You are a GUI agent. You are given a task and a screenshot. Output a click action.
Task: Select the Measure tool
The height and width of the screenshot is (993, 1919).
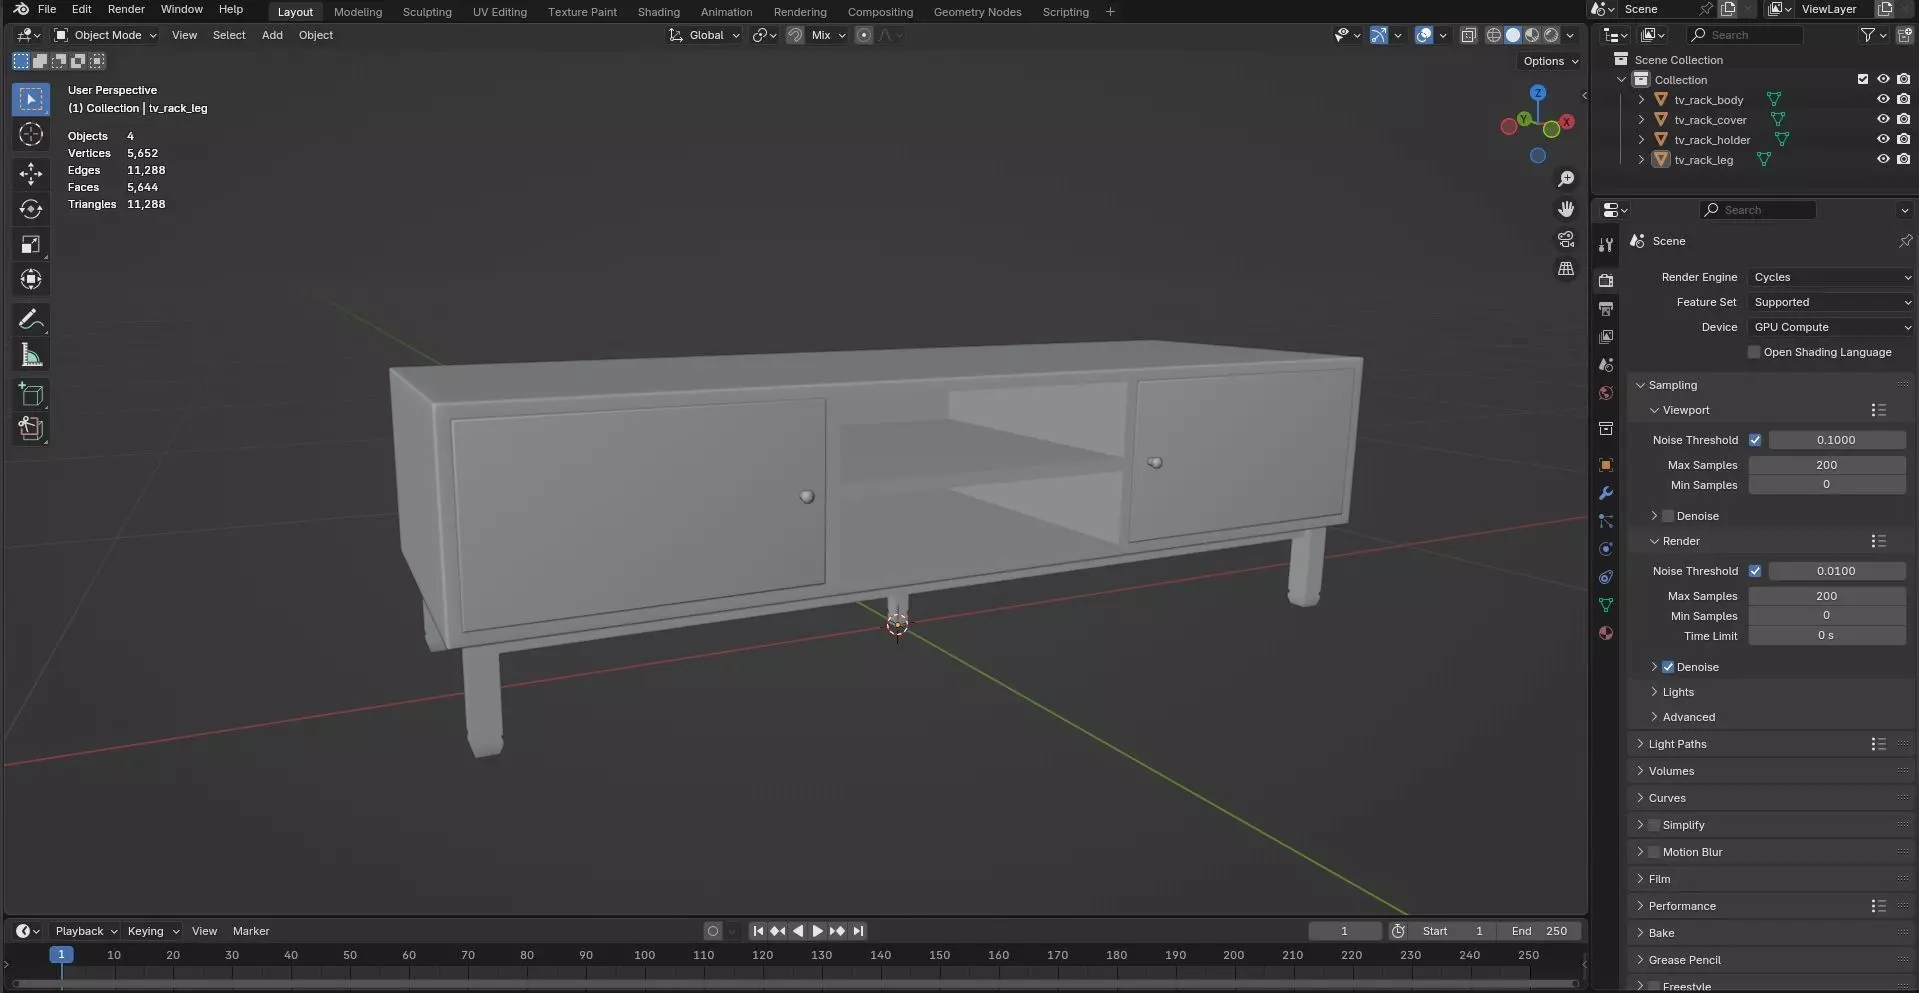pyautogui.click(x=31, y=355)
